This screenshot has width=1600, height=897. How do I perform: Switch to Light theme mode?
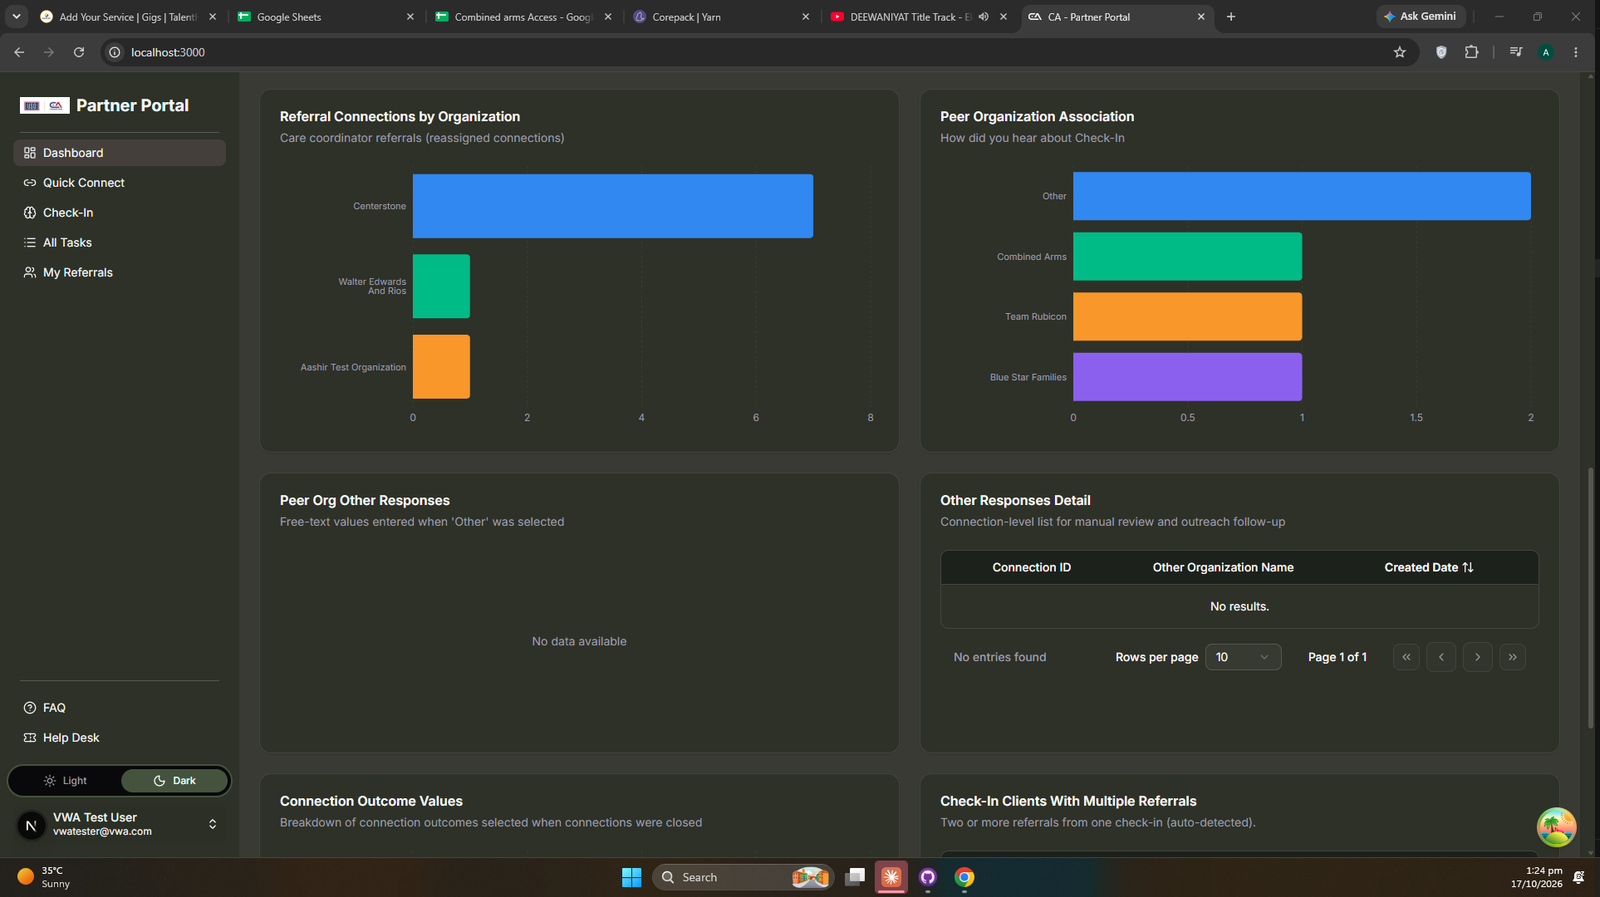[x=65, y=781]
